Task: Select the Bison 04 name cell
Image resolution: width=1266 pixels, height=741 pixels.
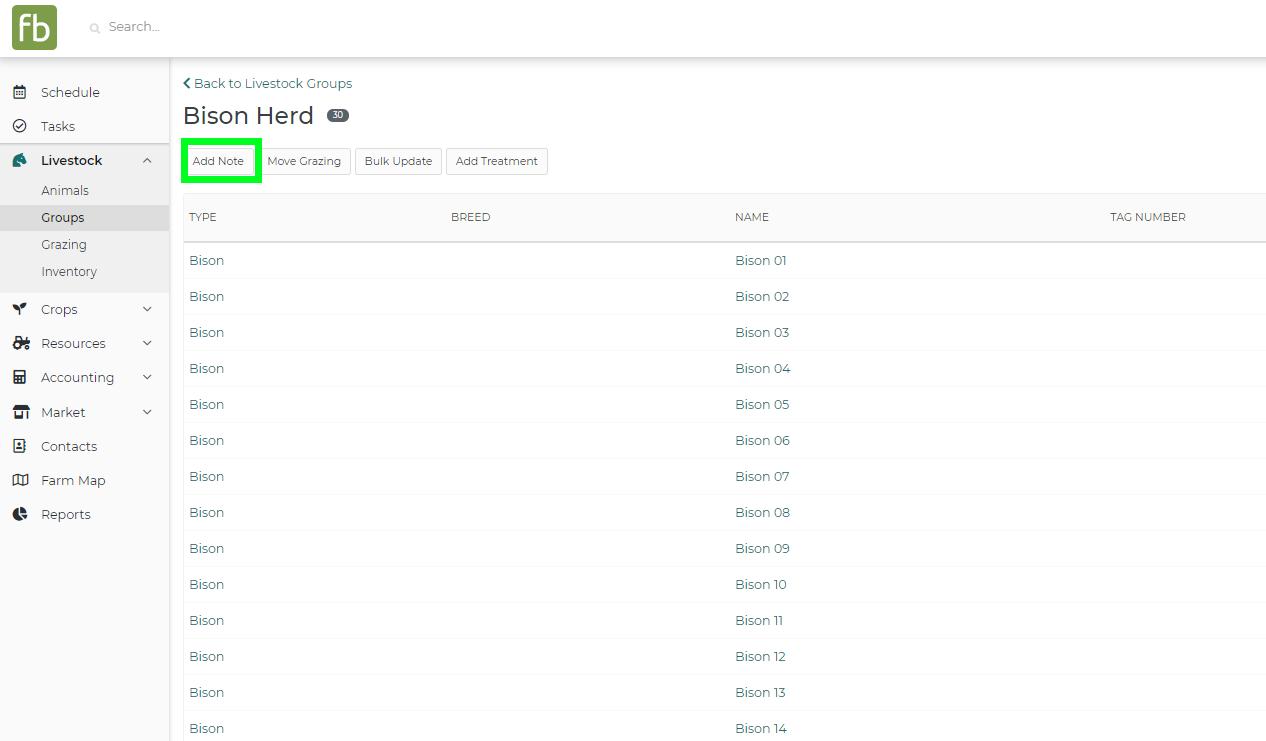Action: point(763,368)
